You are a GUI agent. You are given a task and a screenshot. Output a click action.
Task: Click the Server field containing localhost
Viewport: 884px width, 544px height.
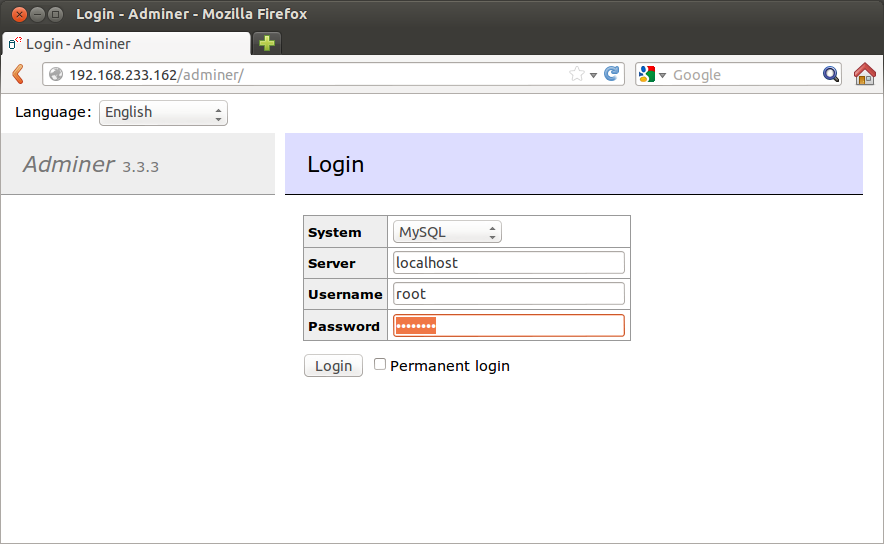(x=509, y=263)
